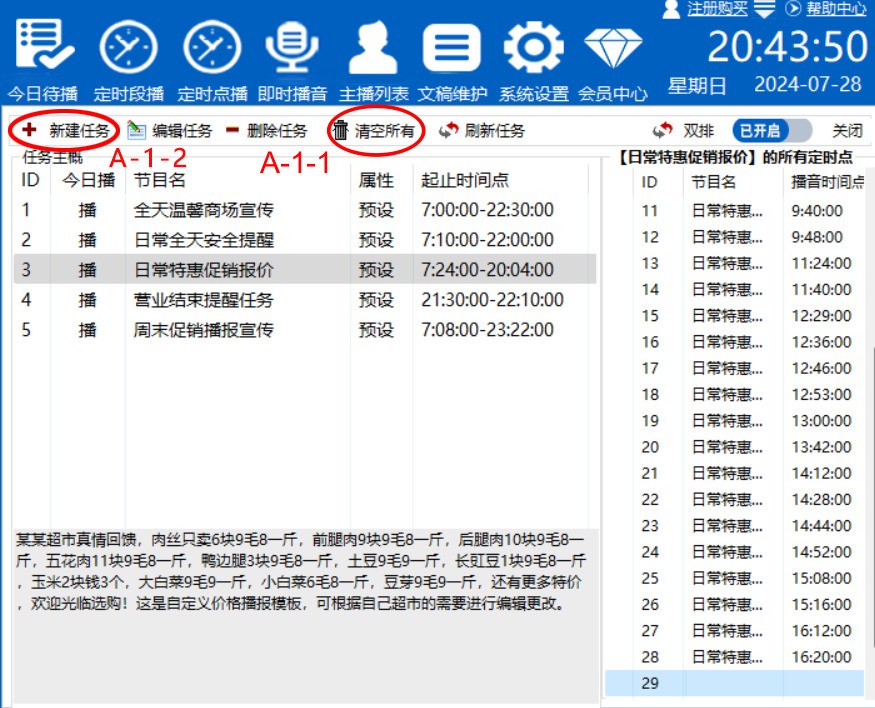Click the 双排 refresh arrows icon

click(x=662, y=131)
